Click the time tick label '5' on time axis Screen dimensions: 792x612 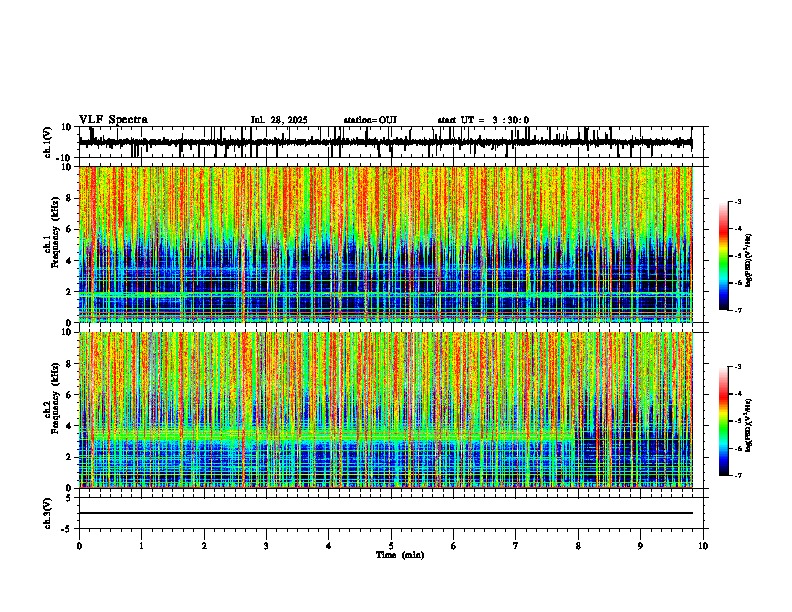(391, 546)
